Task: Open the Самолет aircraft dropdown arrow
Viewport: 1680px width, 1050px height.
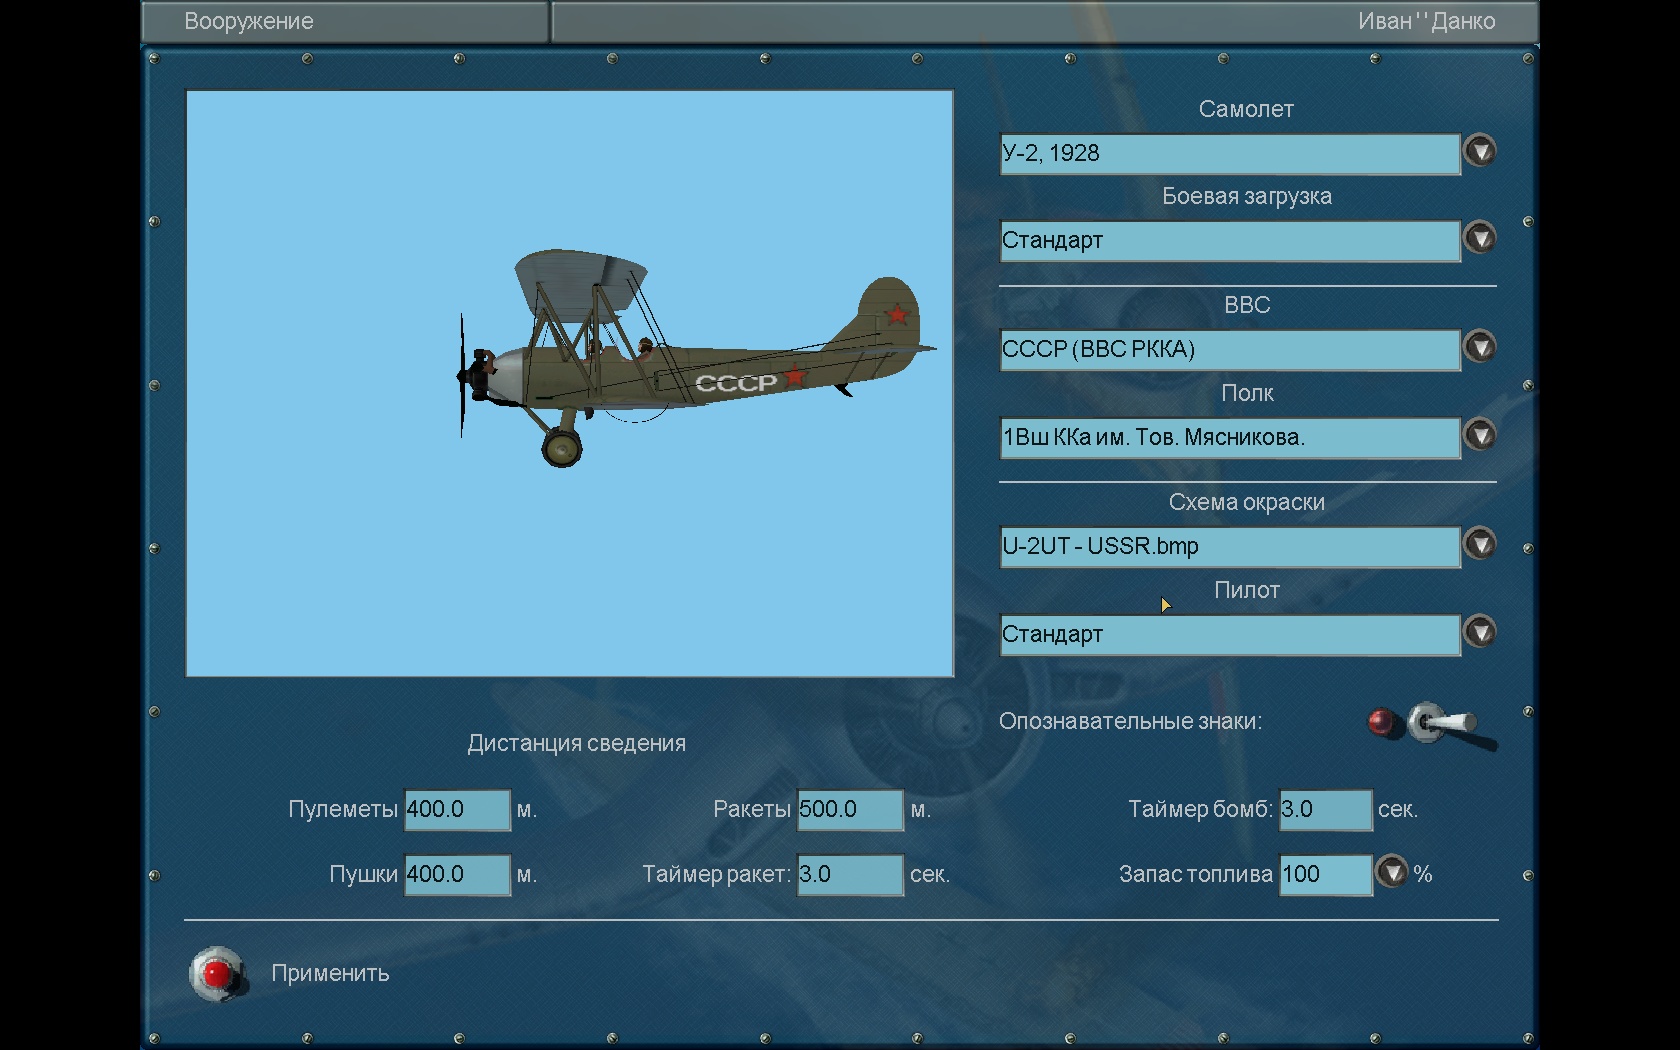Action: tap(1480, 151)
